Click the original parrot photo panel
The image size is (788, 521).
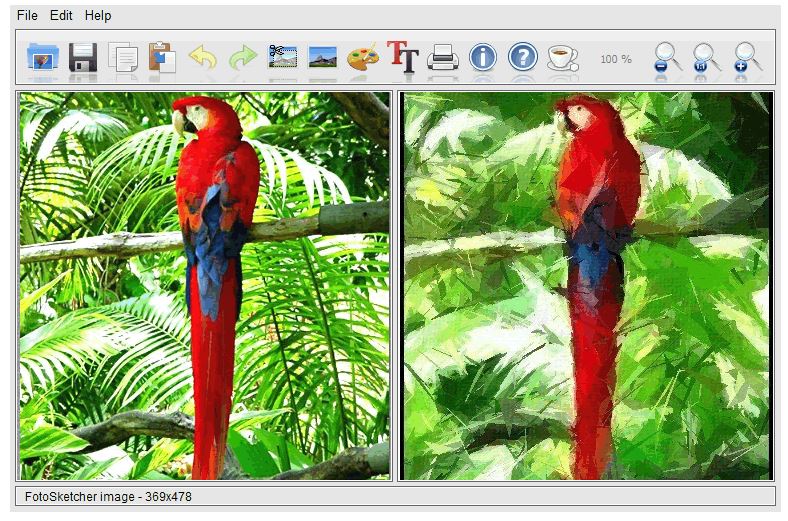tap(204, 286)
